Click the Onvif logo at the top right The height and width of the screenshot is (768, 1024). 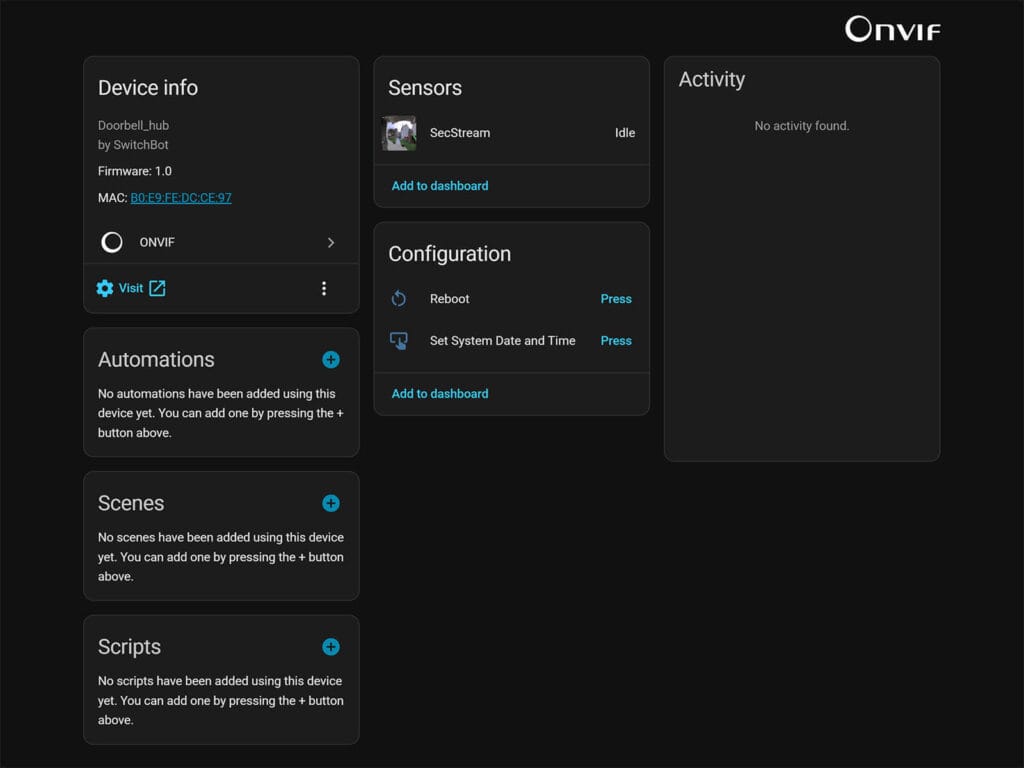pos(894,29)
